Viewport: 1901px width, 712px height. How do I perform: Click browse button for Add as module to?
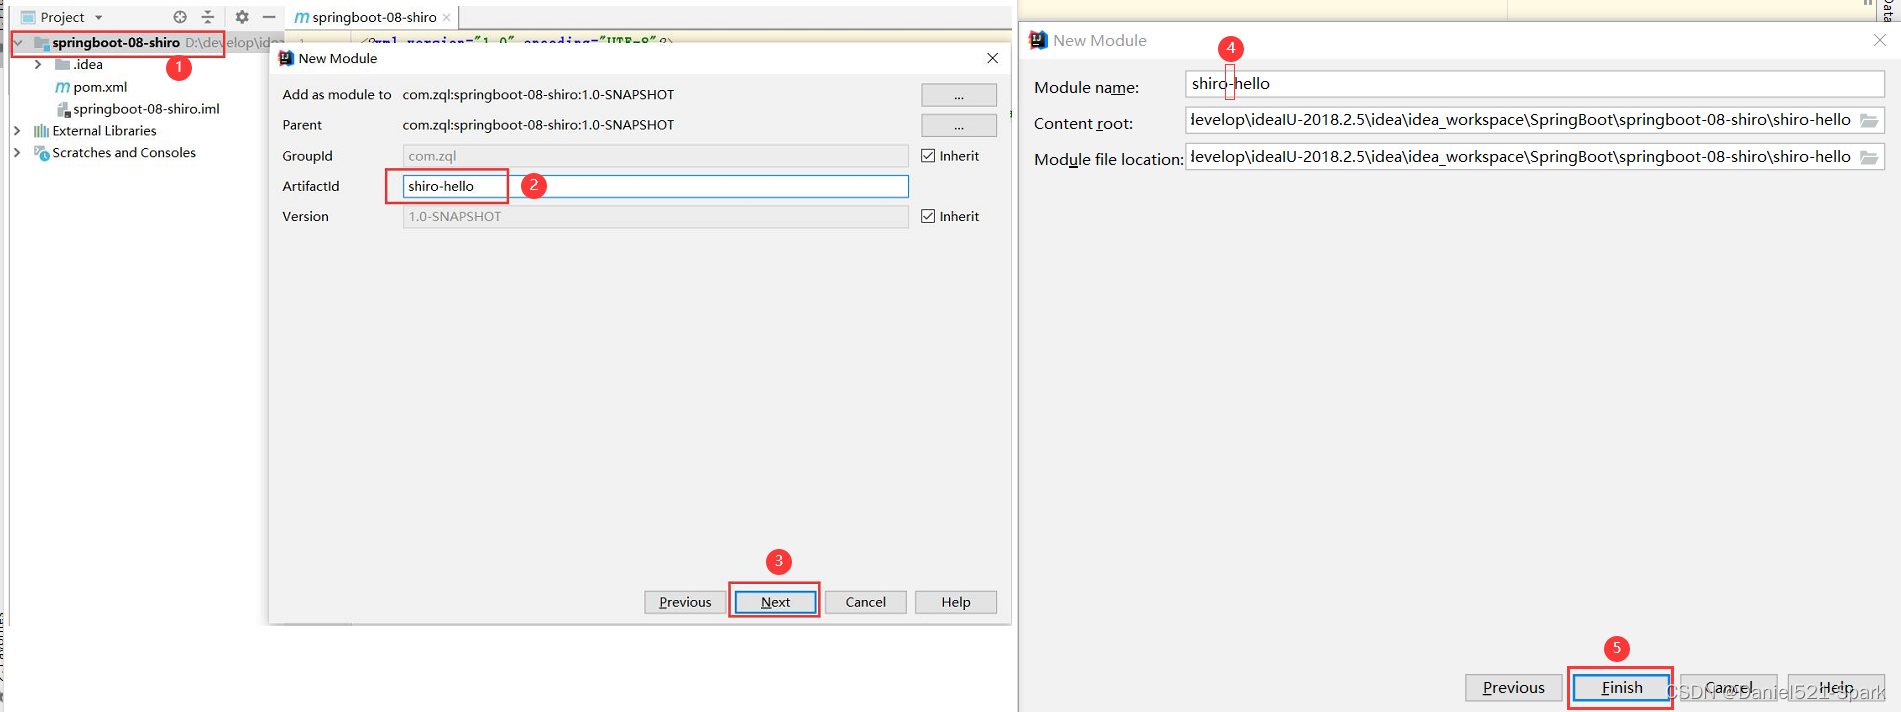(959, 95)
